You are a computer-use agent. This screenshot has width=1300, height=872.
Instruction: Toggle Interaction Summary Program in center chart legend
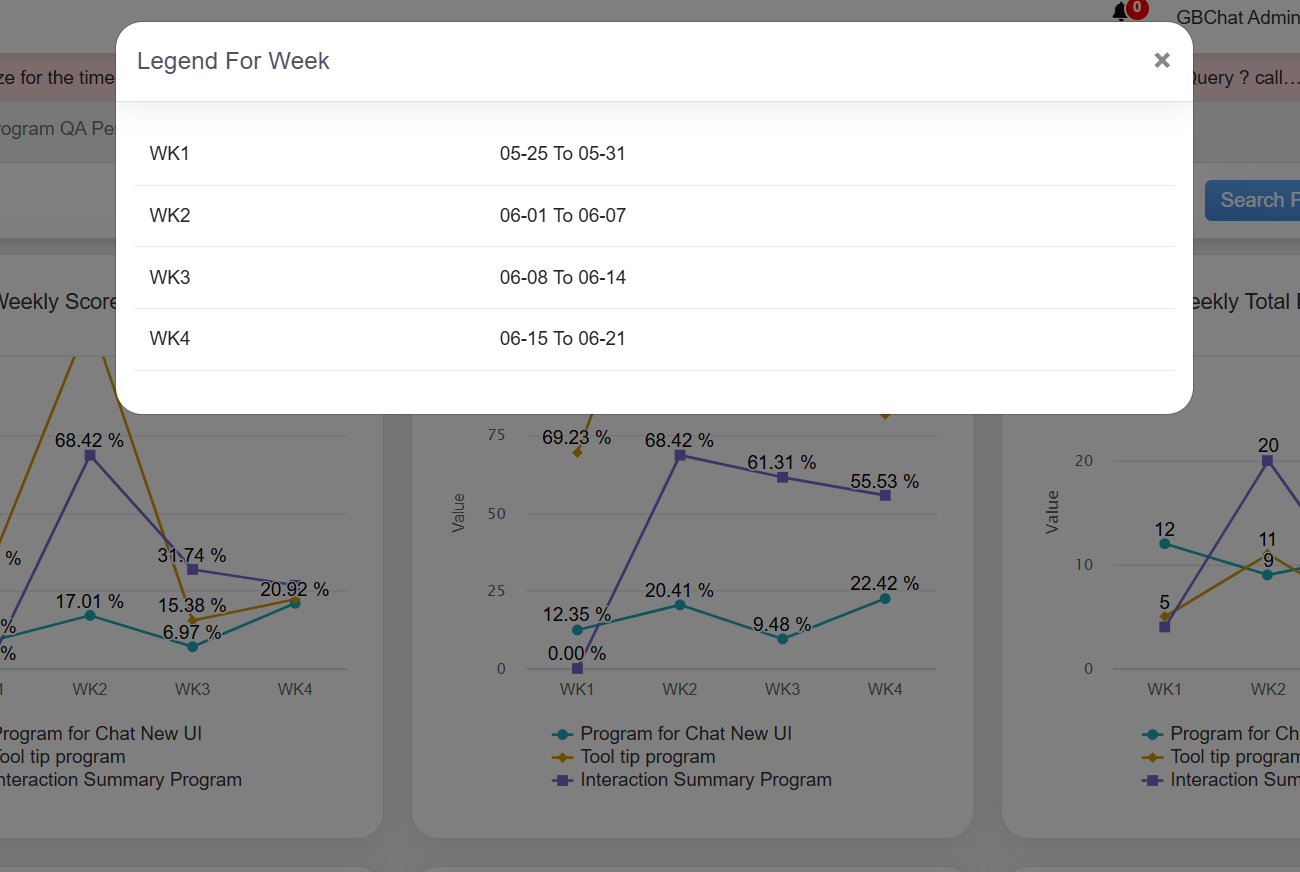click(705, 780)
